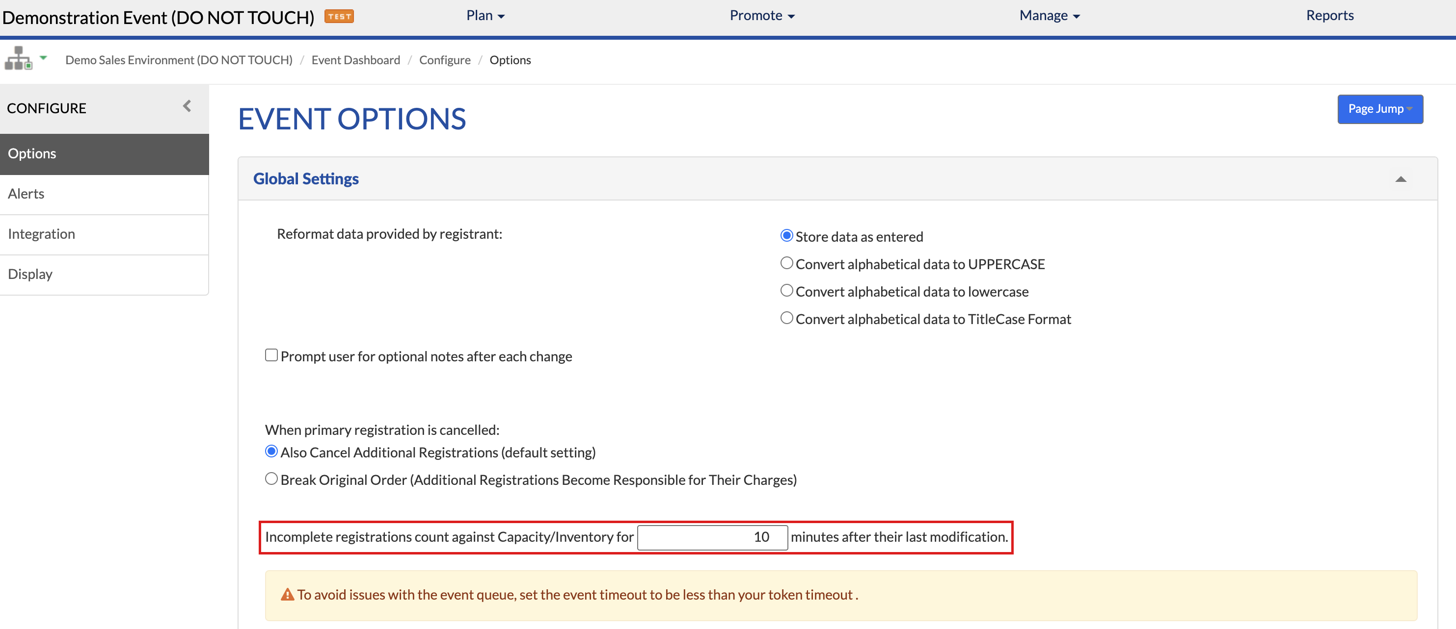The image size is (1456, 629).
Task: Open the Plan dropdown menu
Action: [x=485, y=15]
